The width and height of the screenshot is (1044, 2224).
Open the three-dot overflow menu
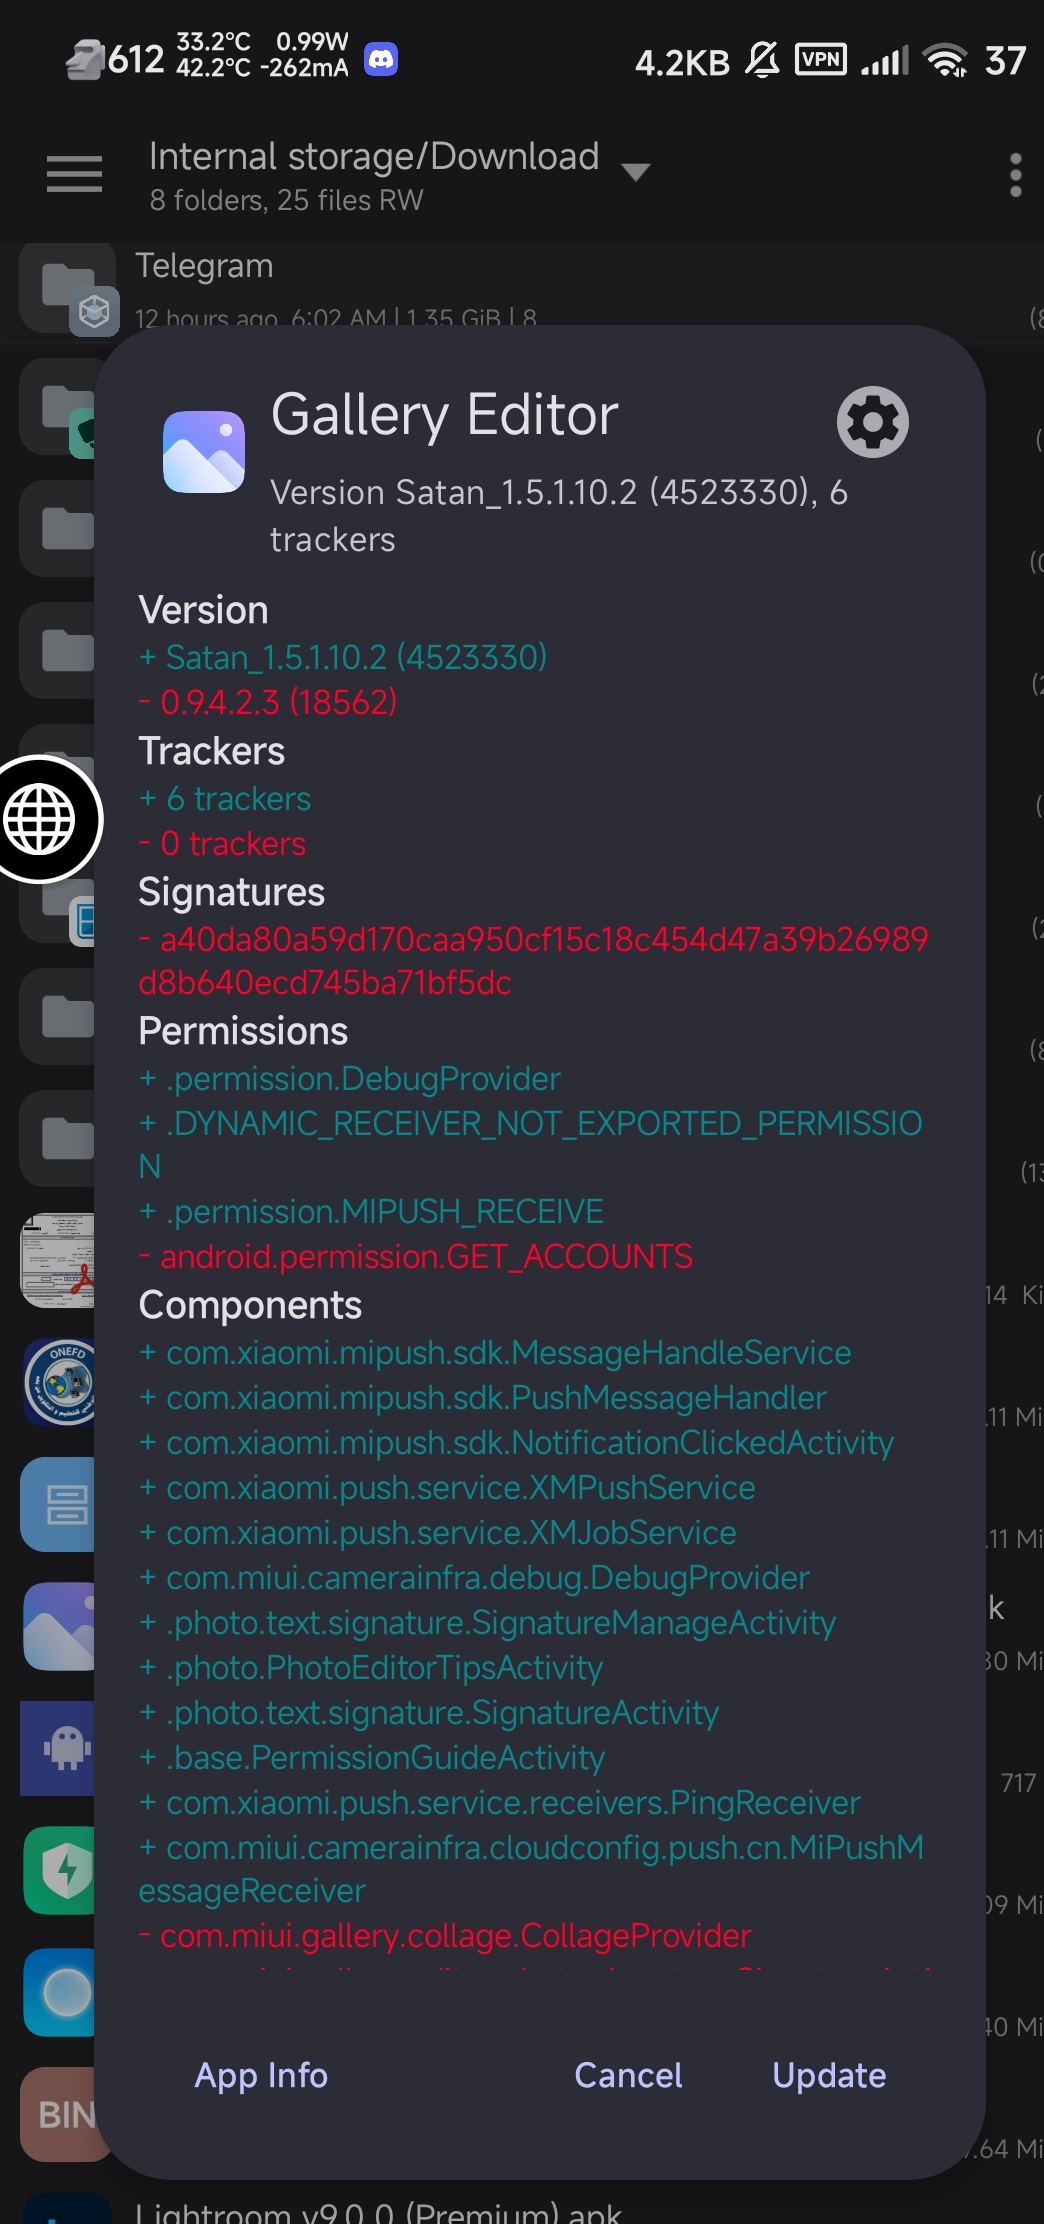tap(1016, 174)
